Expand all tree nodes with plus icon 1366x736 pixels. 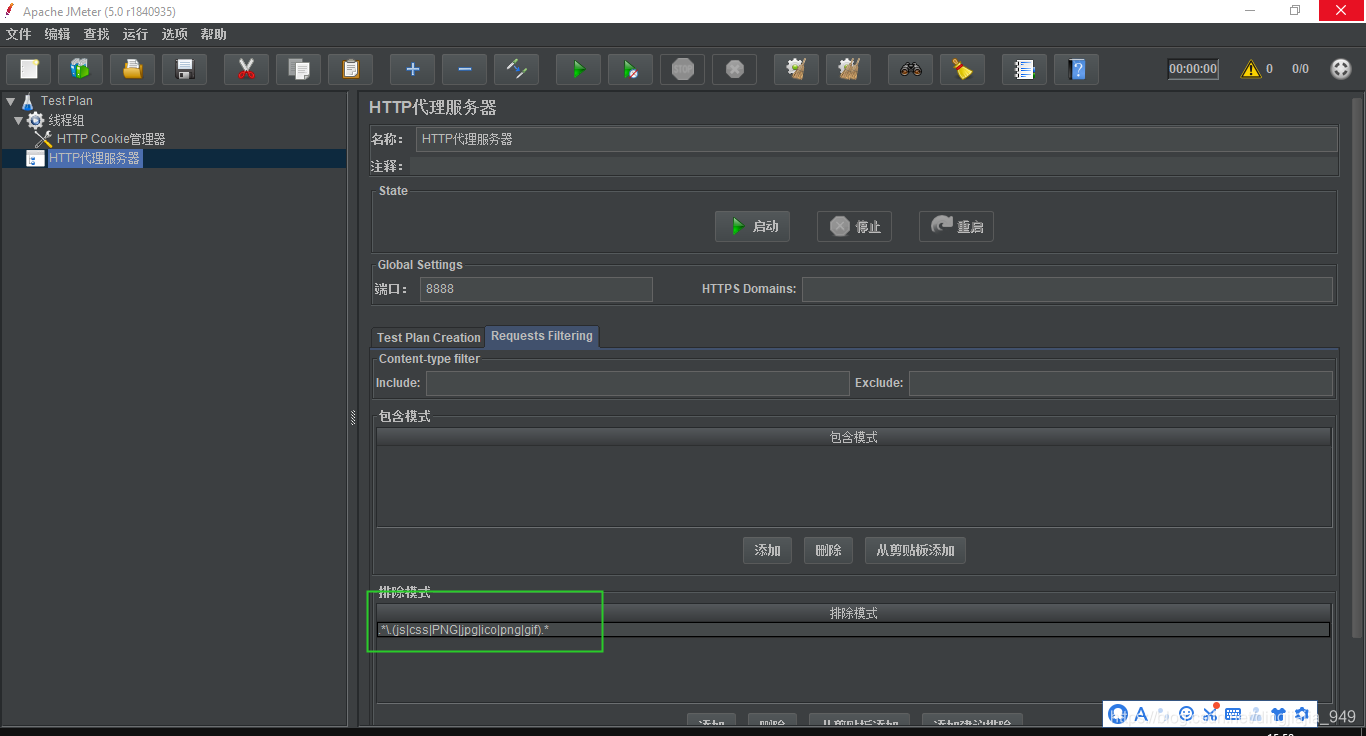click(412, 69)
